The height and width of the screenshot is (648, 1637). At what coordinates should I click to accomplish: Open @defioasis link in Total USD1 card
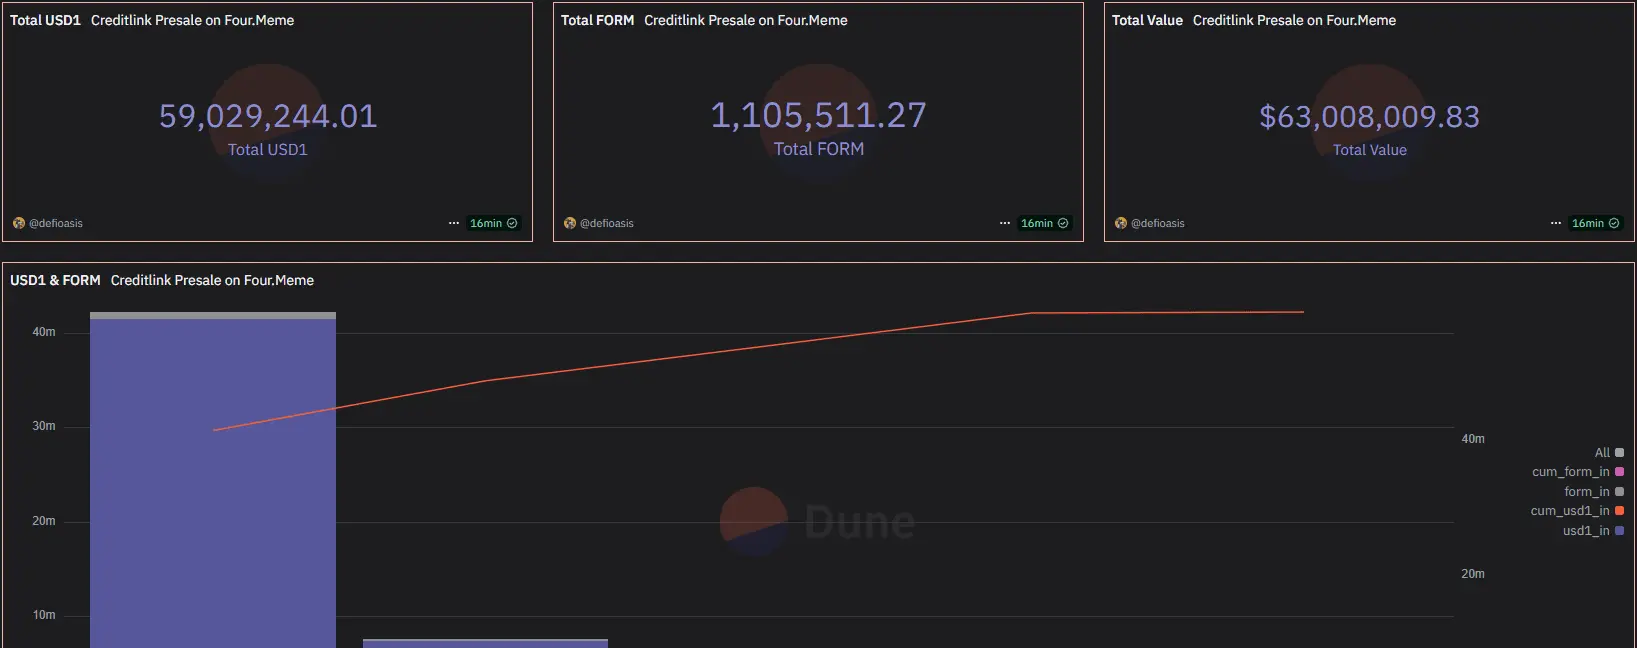point(56,223)
